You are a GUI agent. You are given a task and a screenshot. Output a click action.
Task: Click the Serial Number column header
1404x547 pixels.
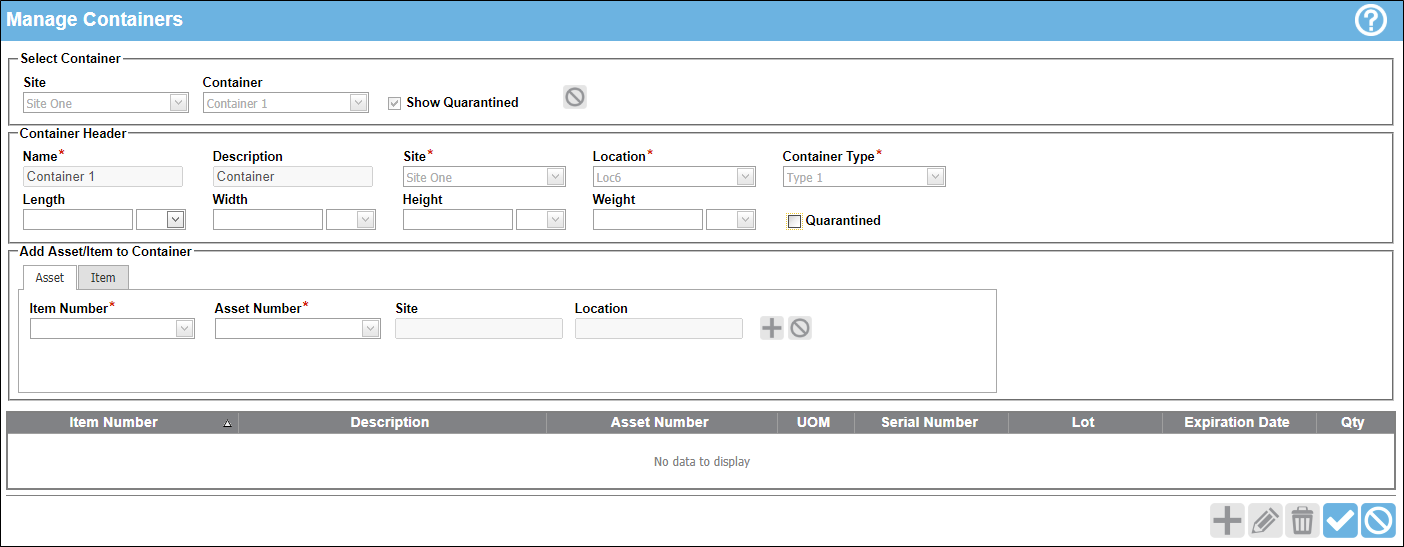pos(931,422)
